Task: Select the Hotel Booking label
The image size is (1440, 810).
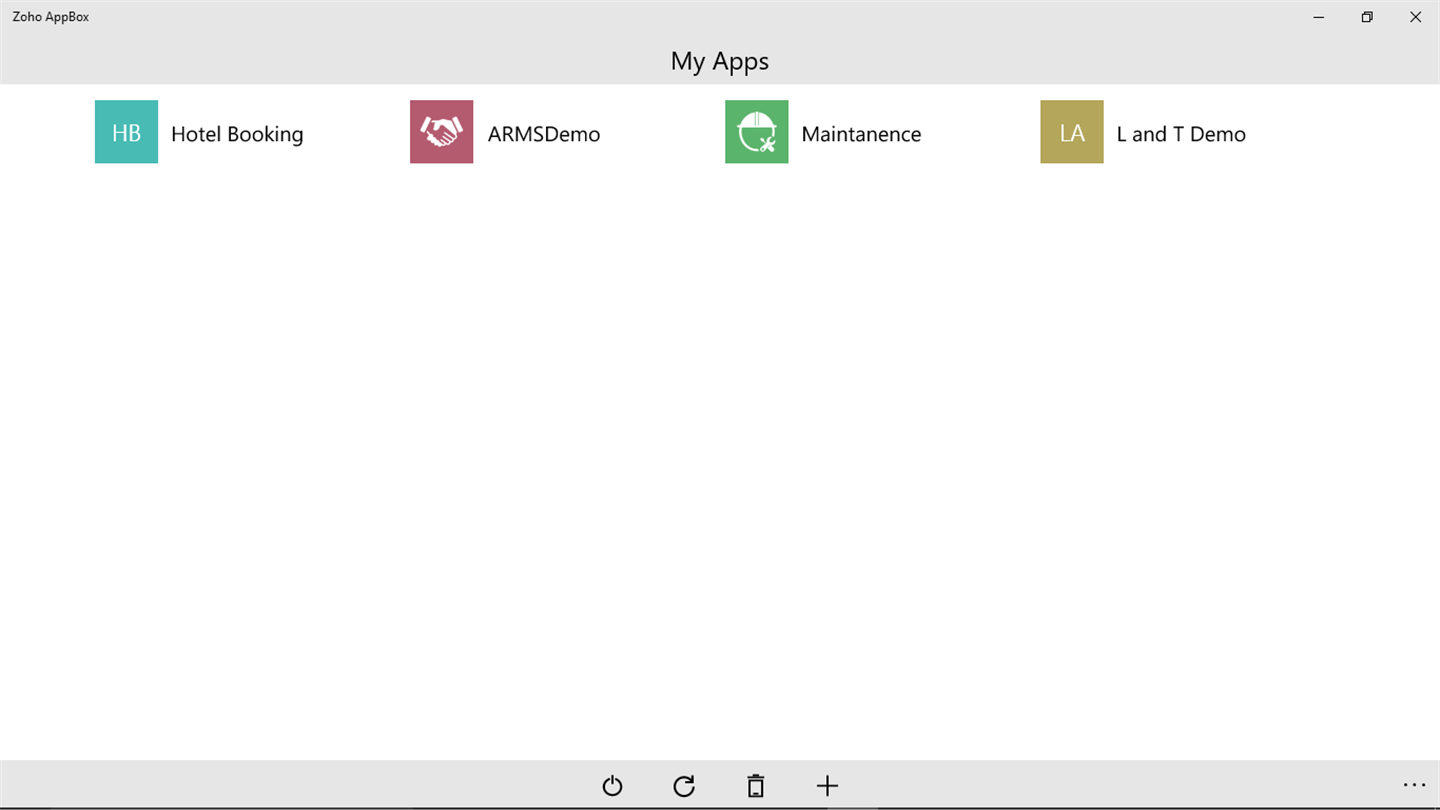Action: click(237, 134)
